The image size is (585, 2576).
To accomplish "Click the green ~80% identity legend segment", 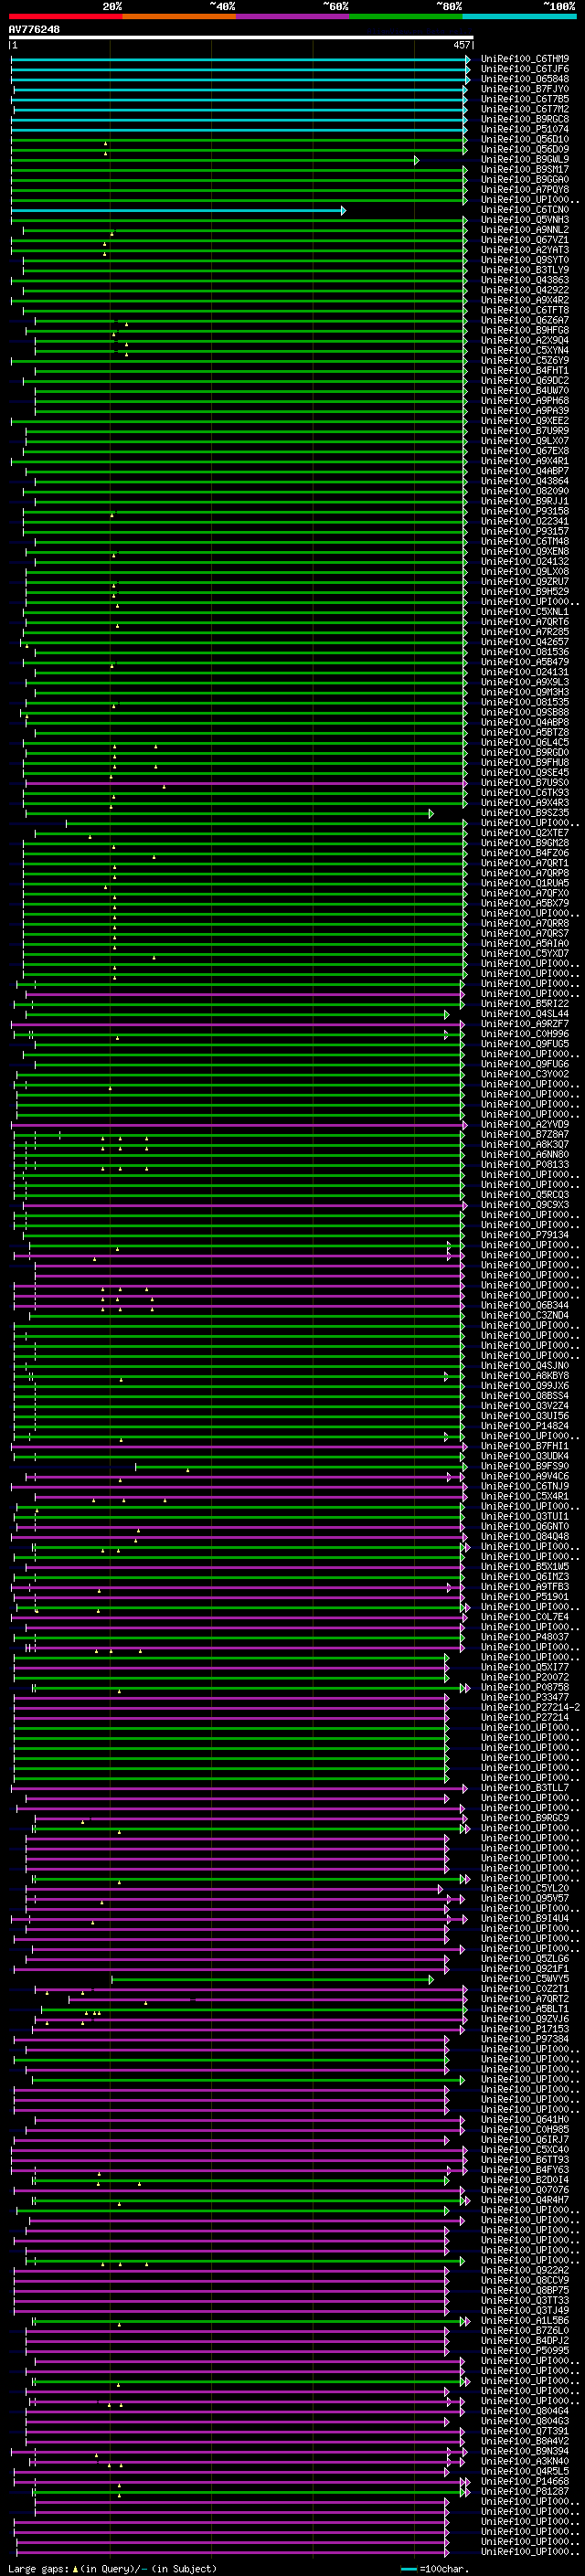I will pos(406,16).
